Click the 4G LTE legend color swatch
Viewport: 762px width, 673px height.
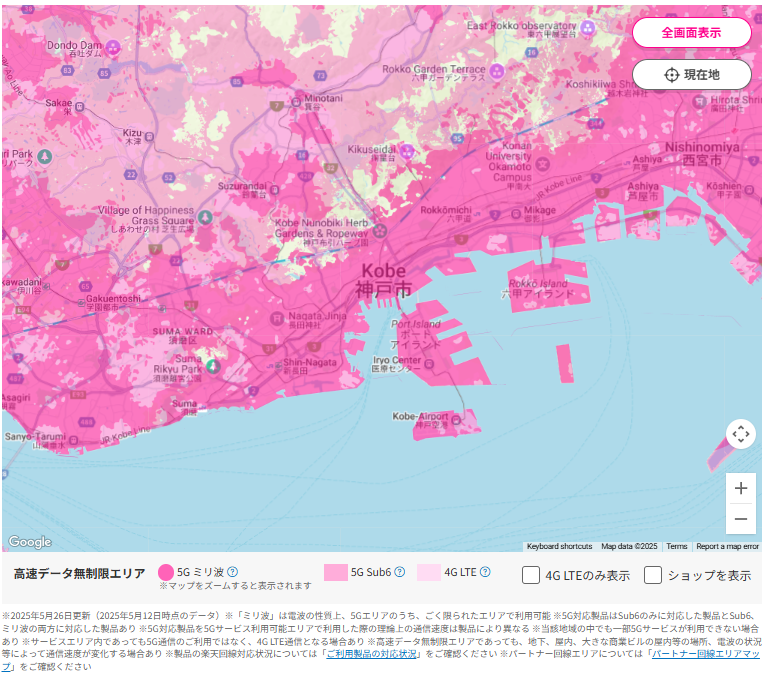[x=429, y=572]
